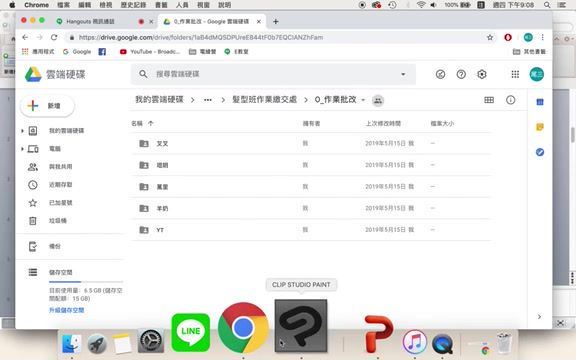The height and width of the screenshot is (360, 576).
Task: Click the shared-members icon beside 0_作業批改
Action: pos(378,100)
